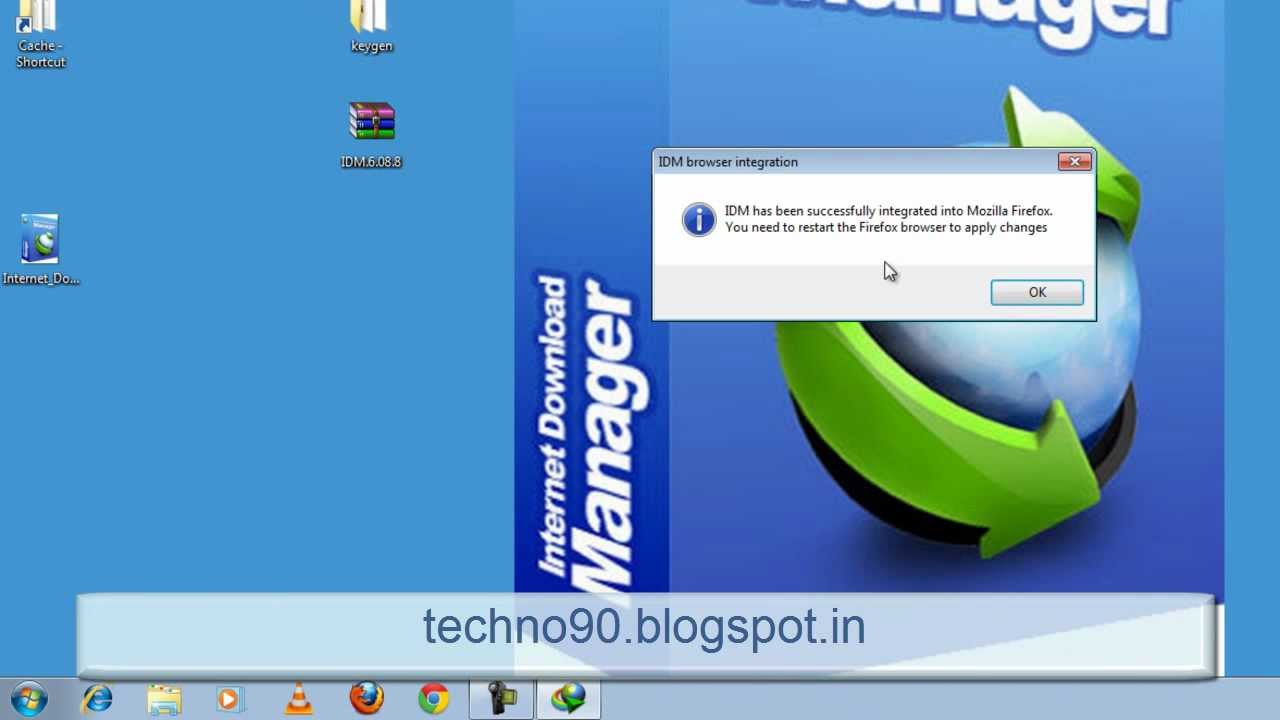Screen dimensions: 1280x720
Task: Close the IDM browser integration dialog
Action: (1075, 161)
